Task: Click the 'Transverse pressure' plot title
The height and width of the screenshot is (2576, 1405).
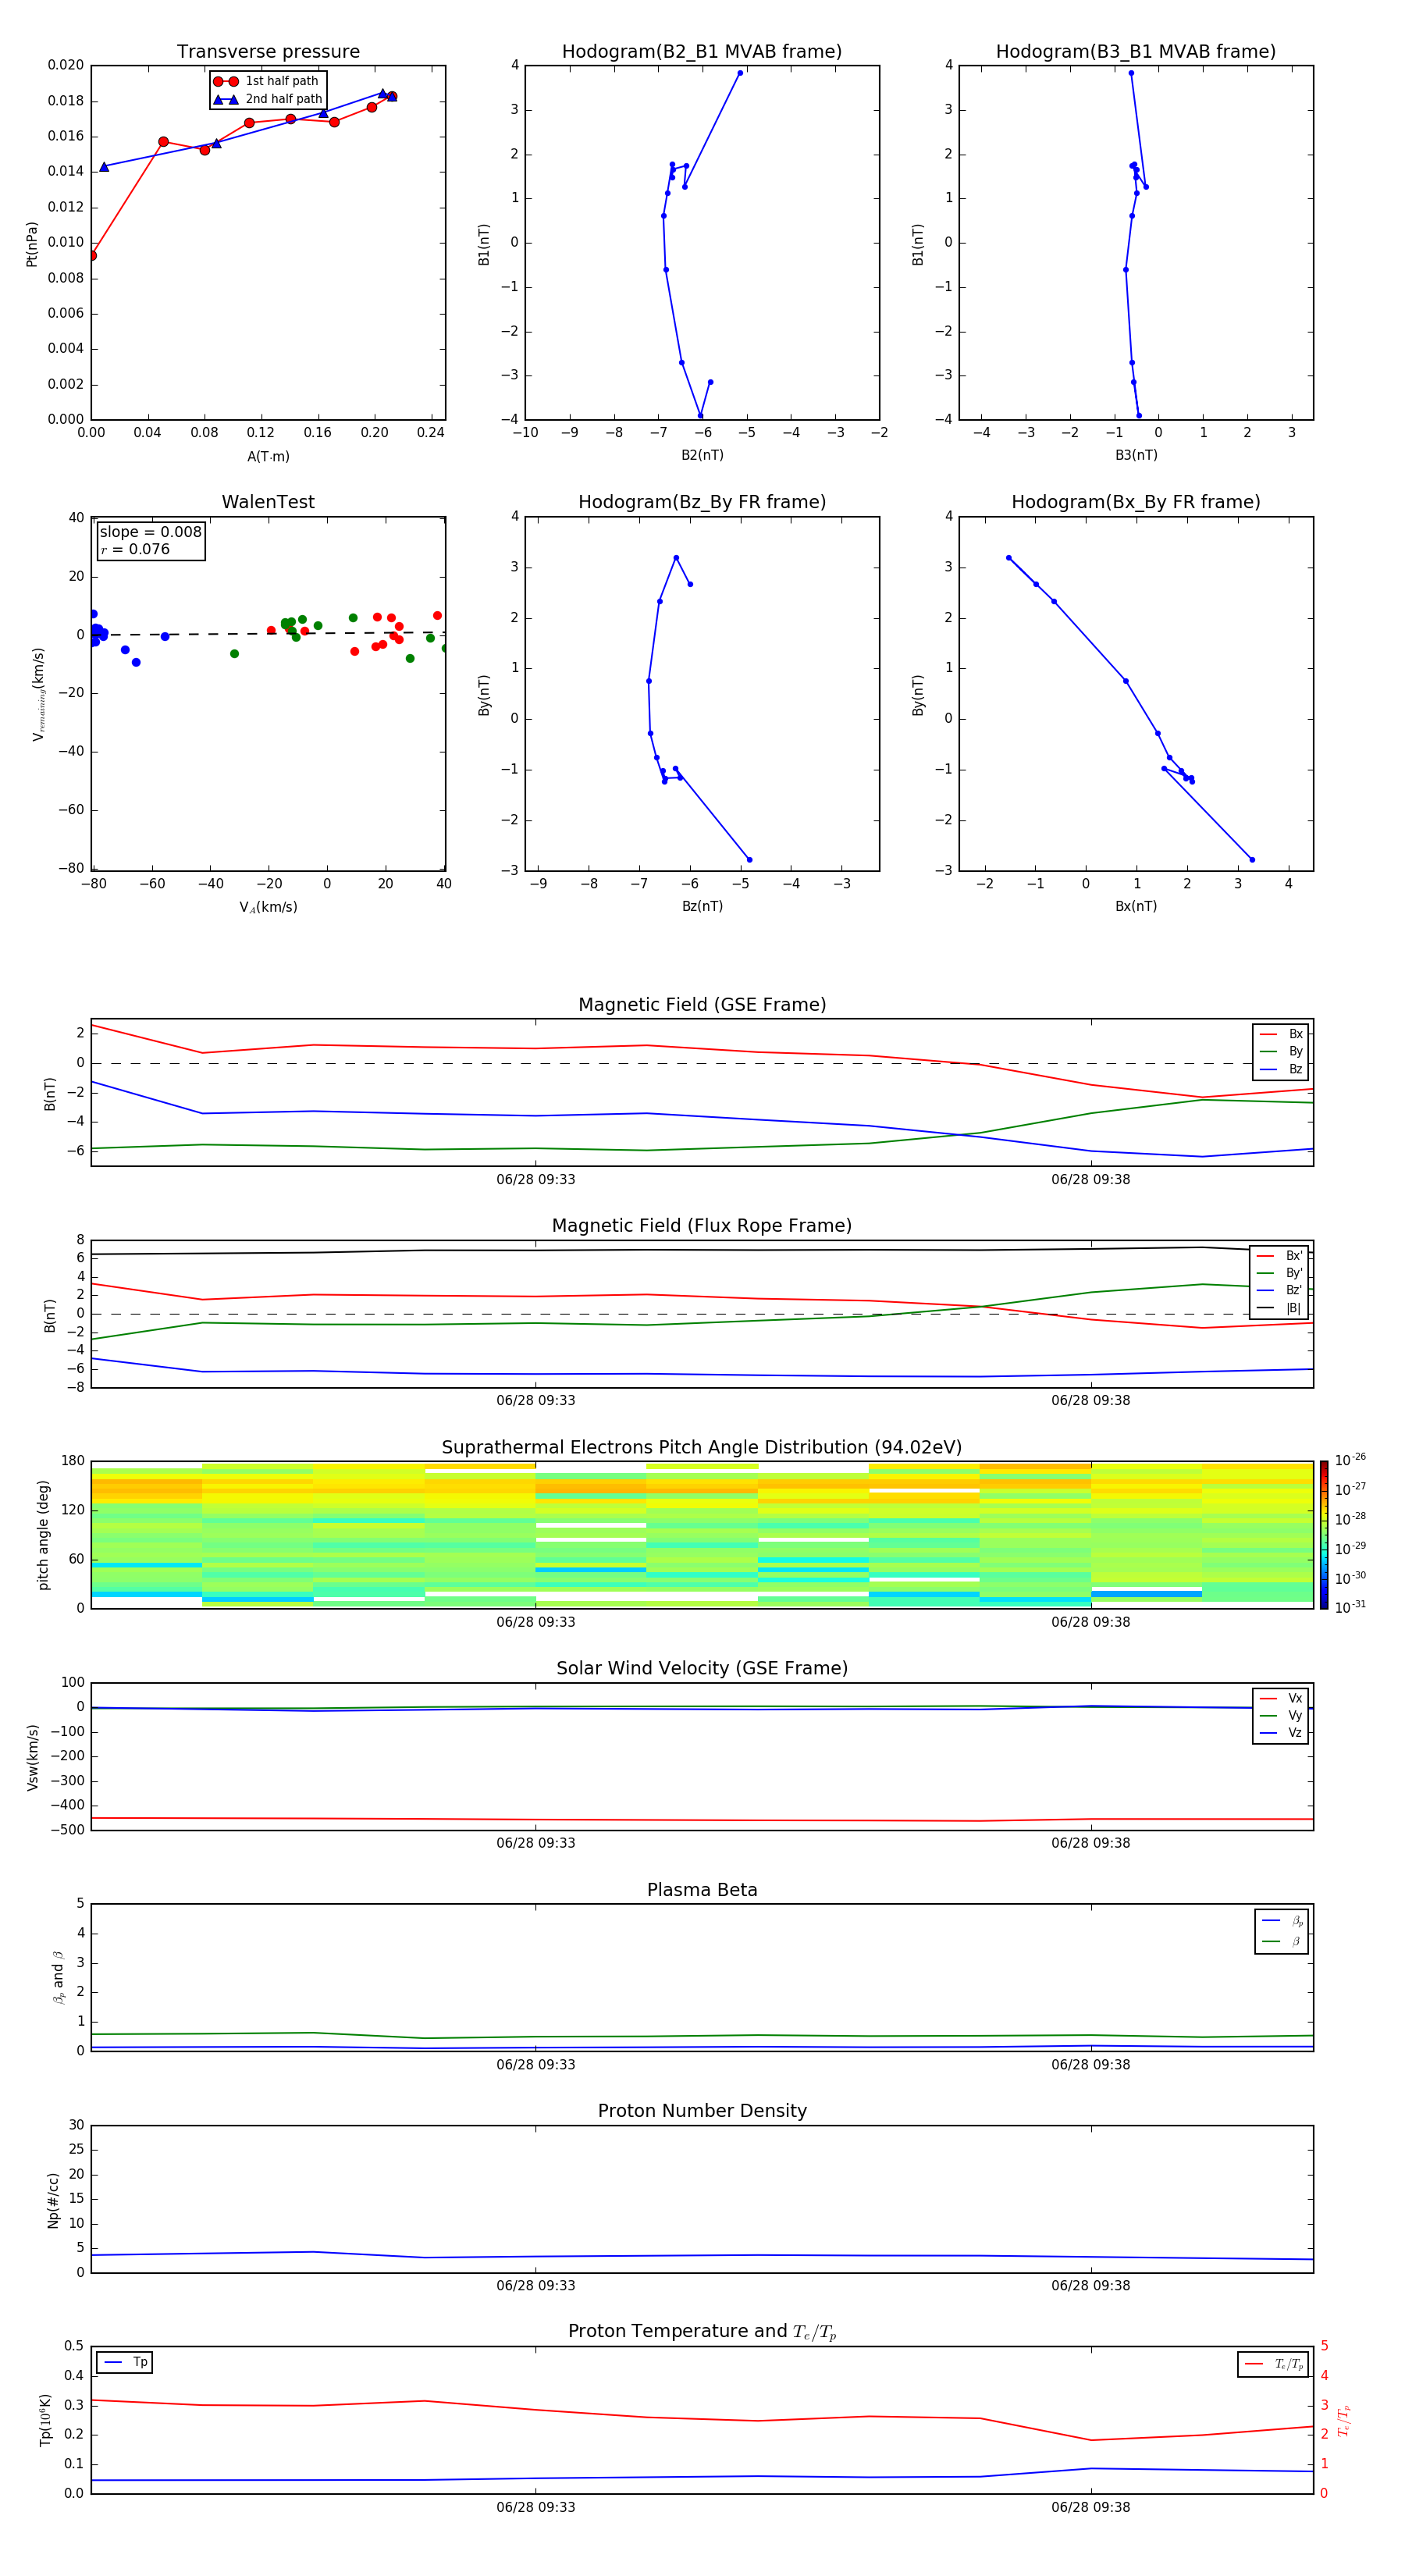Action: (x=268, y=52)
